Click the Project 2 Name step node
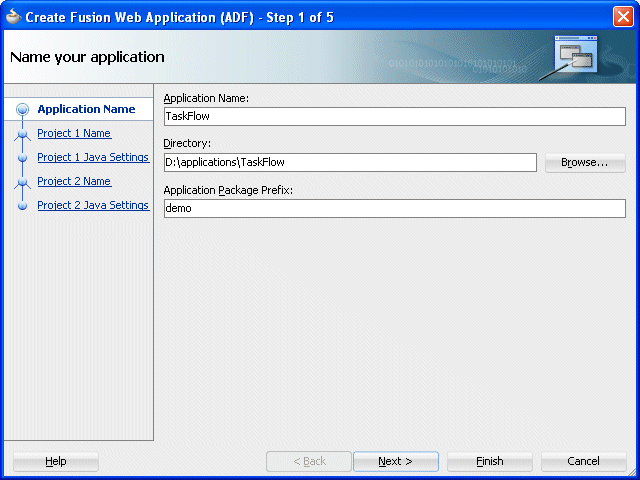The width and height of the screenshot is (640, 480). tap(22, 181)
